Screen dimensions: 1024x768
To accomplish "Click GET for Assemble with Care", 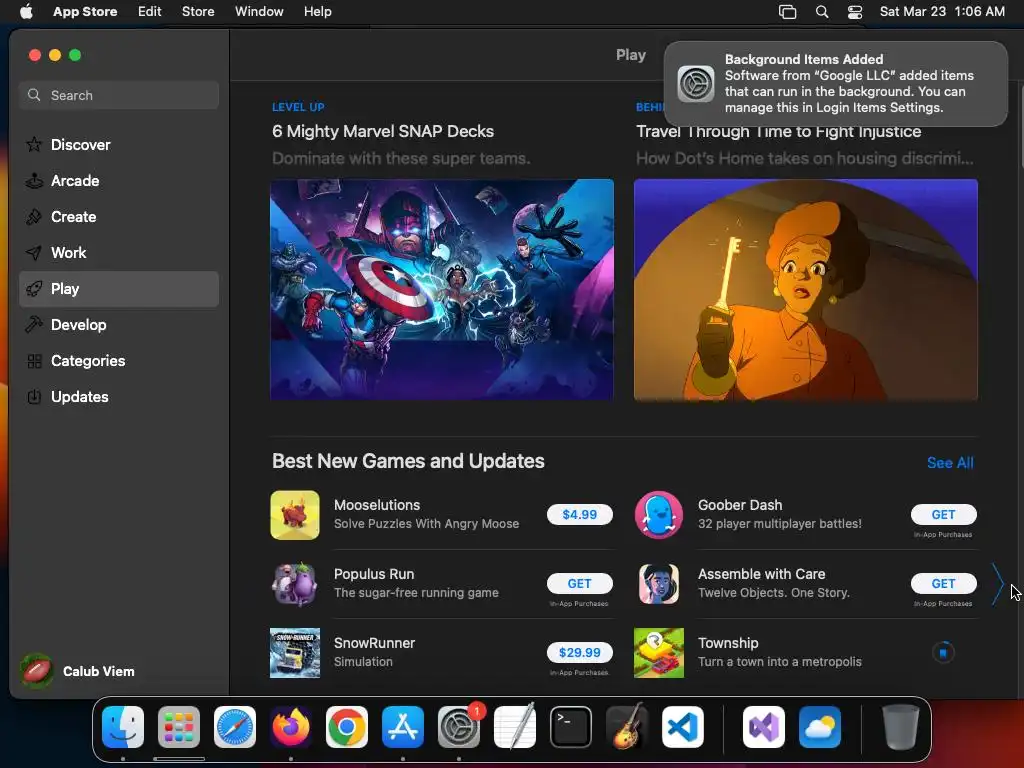I will pyautogui.click(x=944, y=583).
